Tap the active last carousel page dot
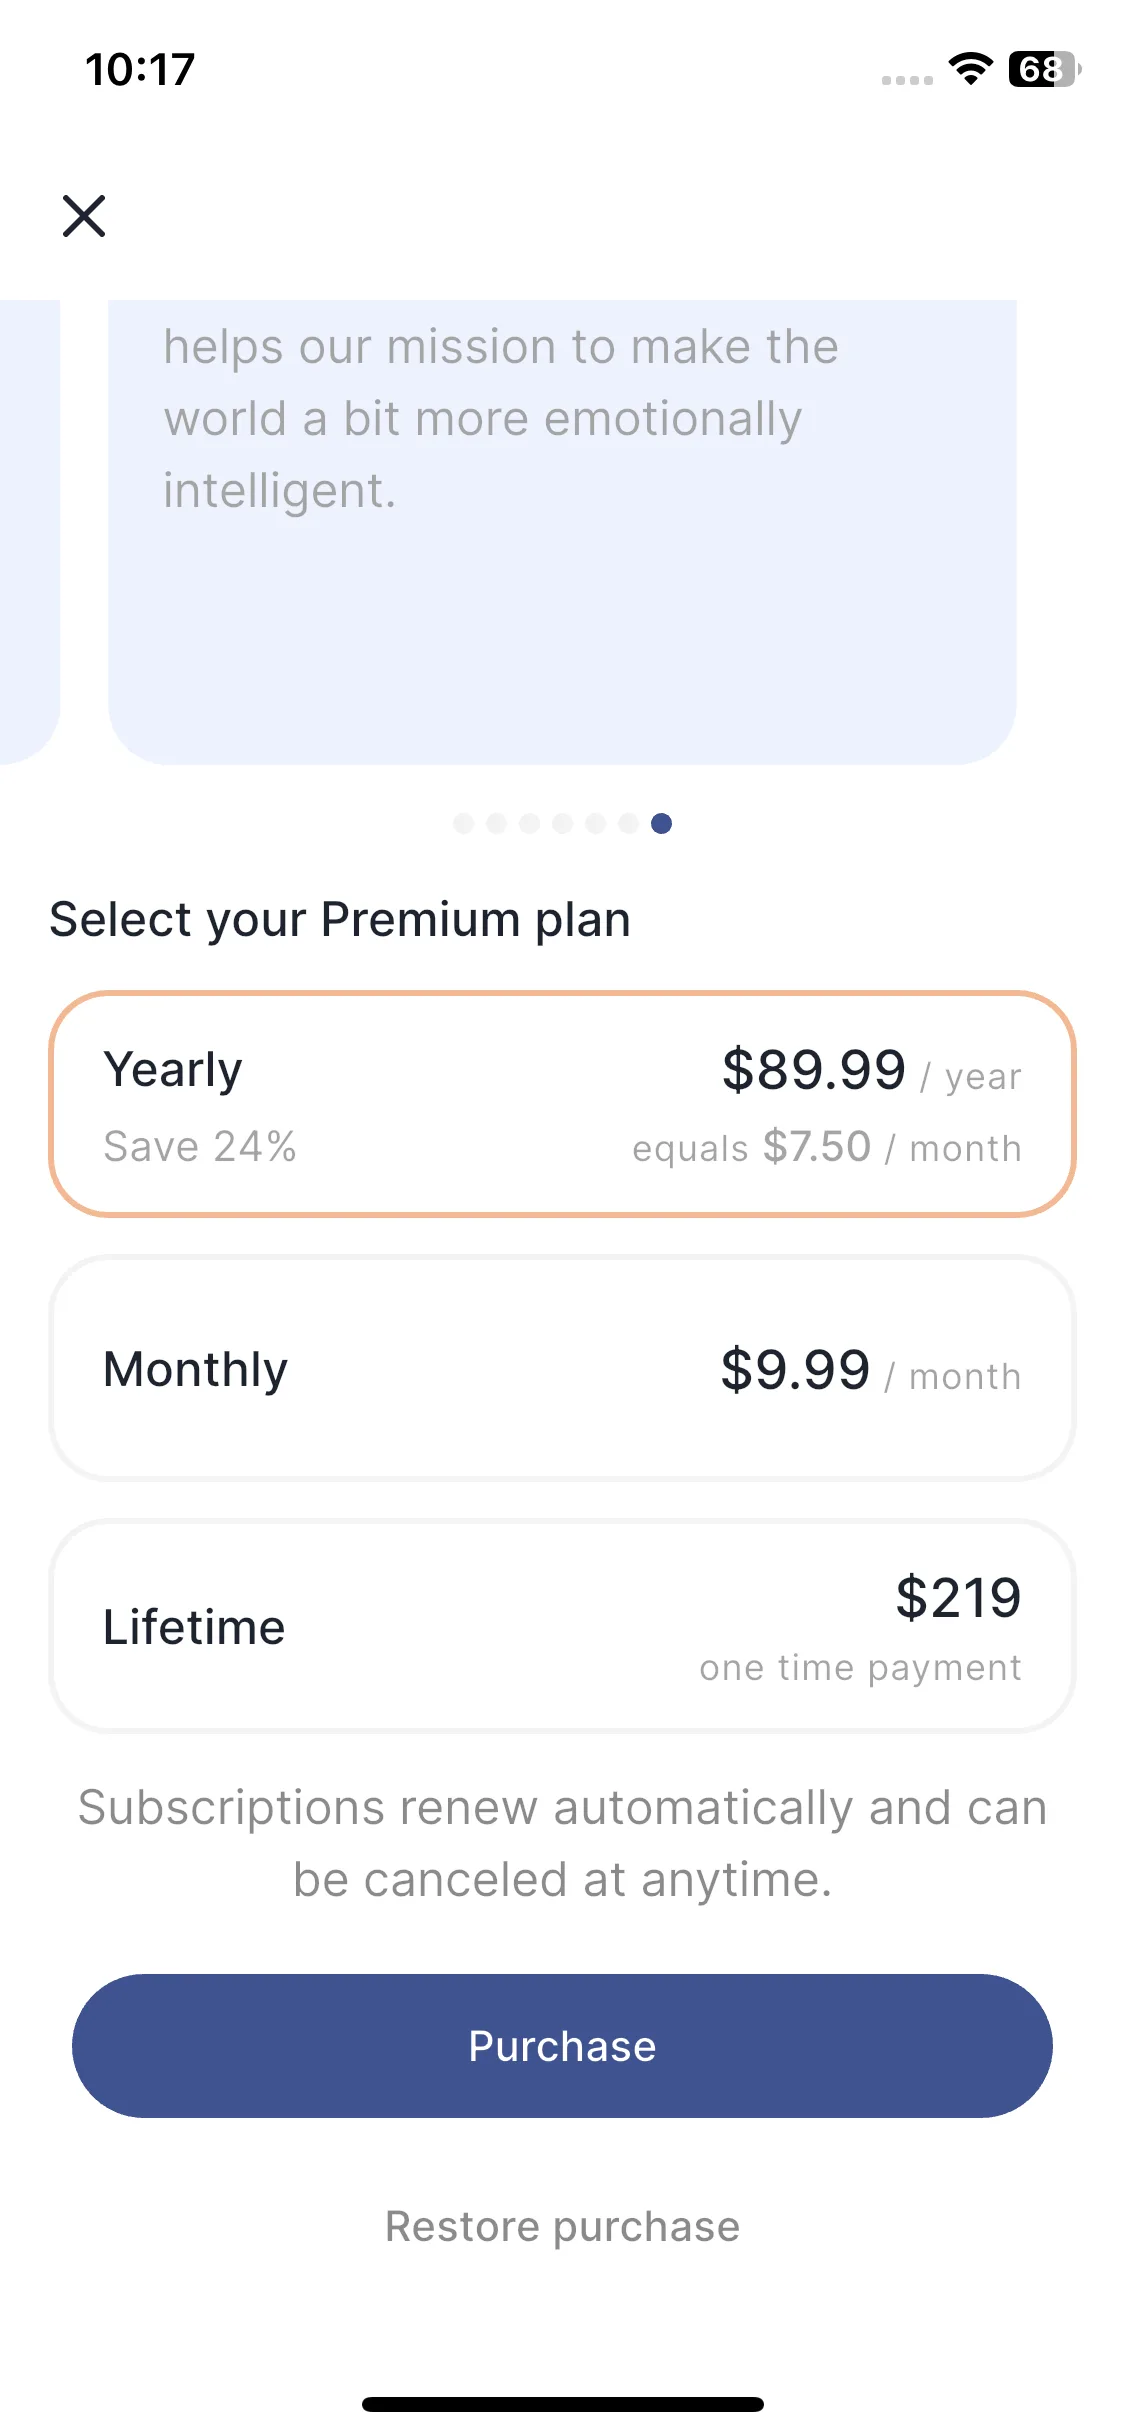The height and width of the screenshot is (2436, 1125). pos(662,823)
